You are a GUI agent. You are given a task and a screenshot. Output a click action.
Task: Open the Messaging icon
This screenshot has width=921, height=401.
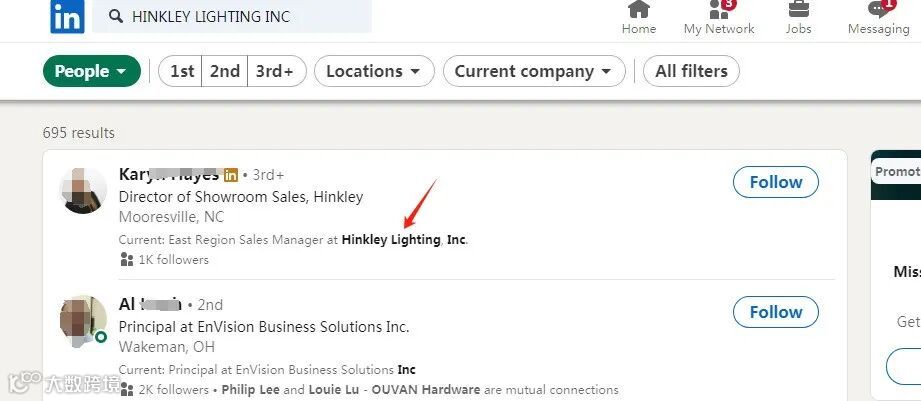878,10
